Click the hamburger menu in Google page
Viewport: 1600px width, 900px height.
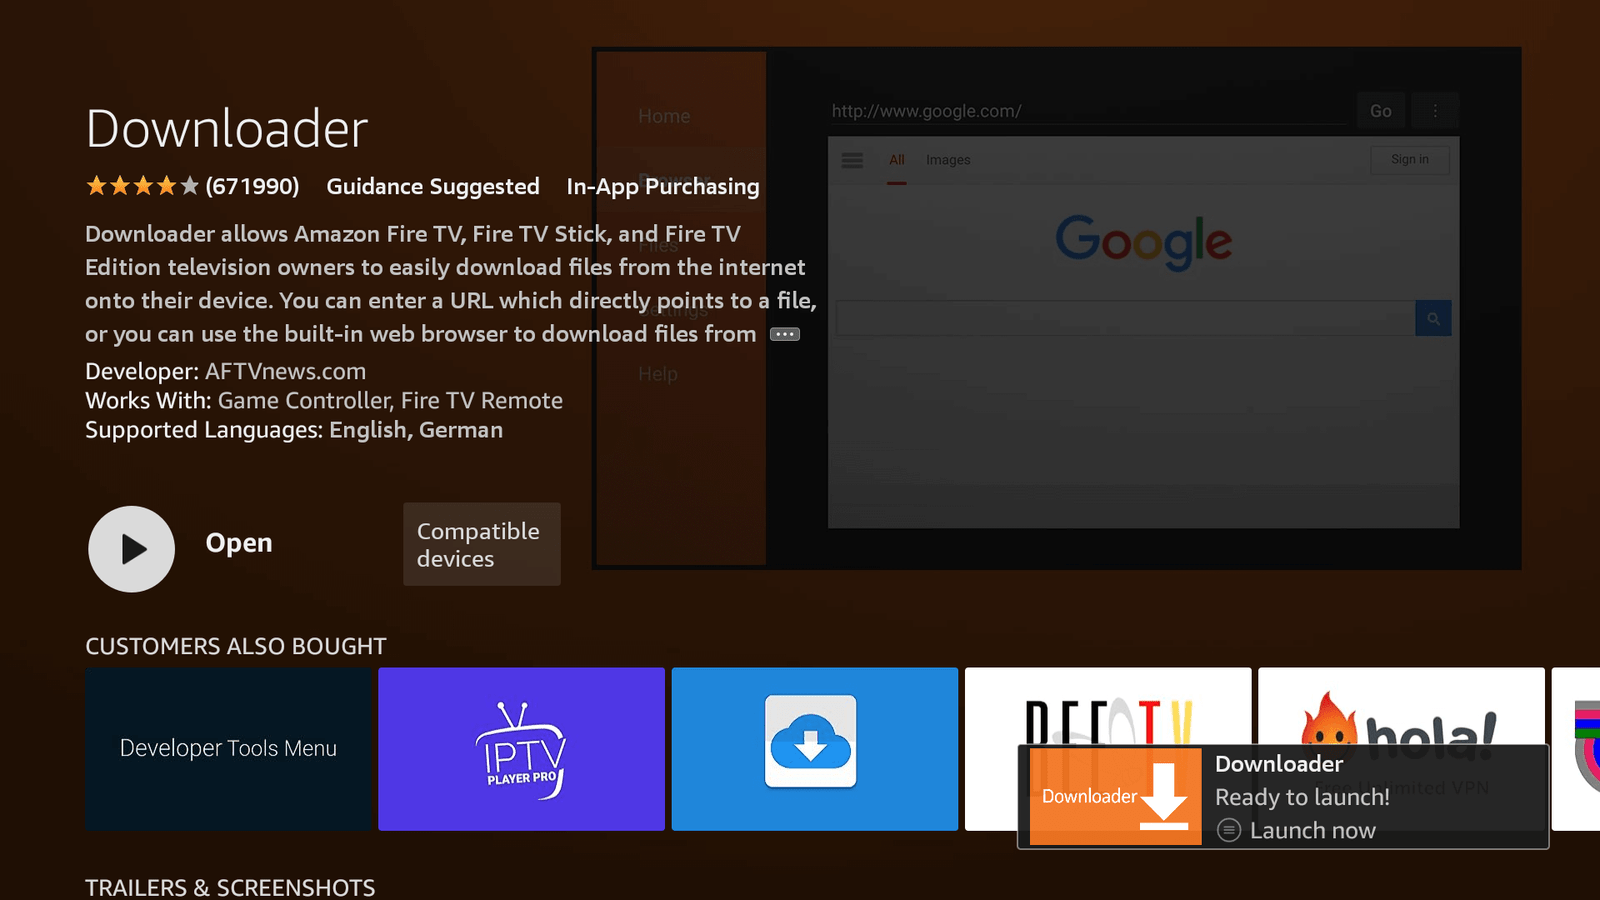[852, 160]
